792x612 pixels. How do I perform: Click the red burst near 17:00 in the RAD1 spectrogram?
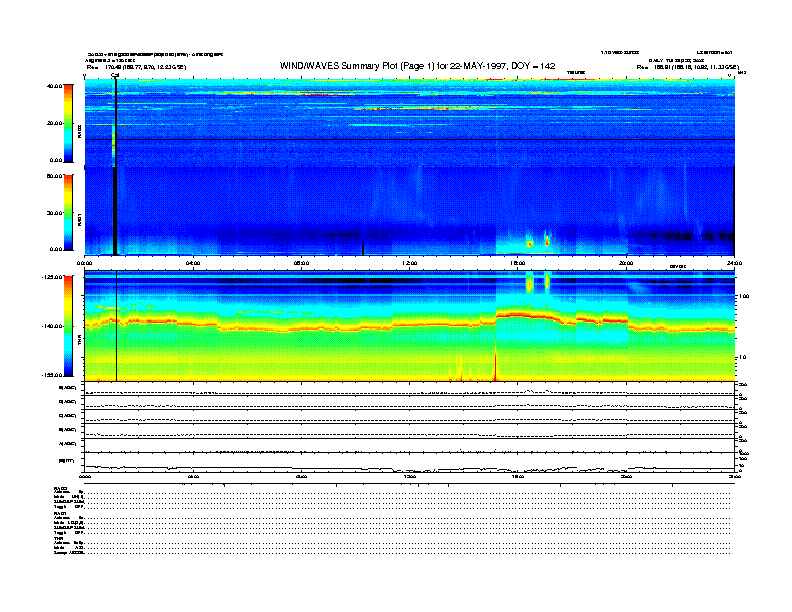547,240
